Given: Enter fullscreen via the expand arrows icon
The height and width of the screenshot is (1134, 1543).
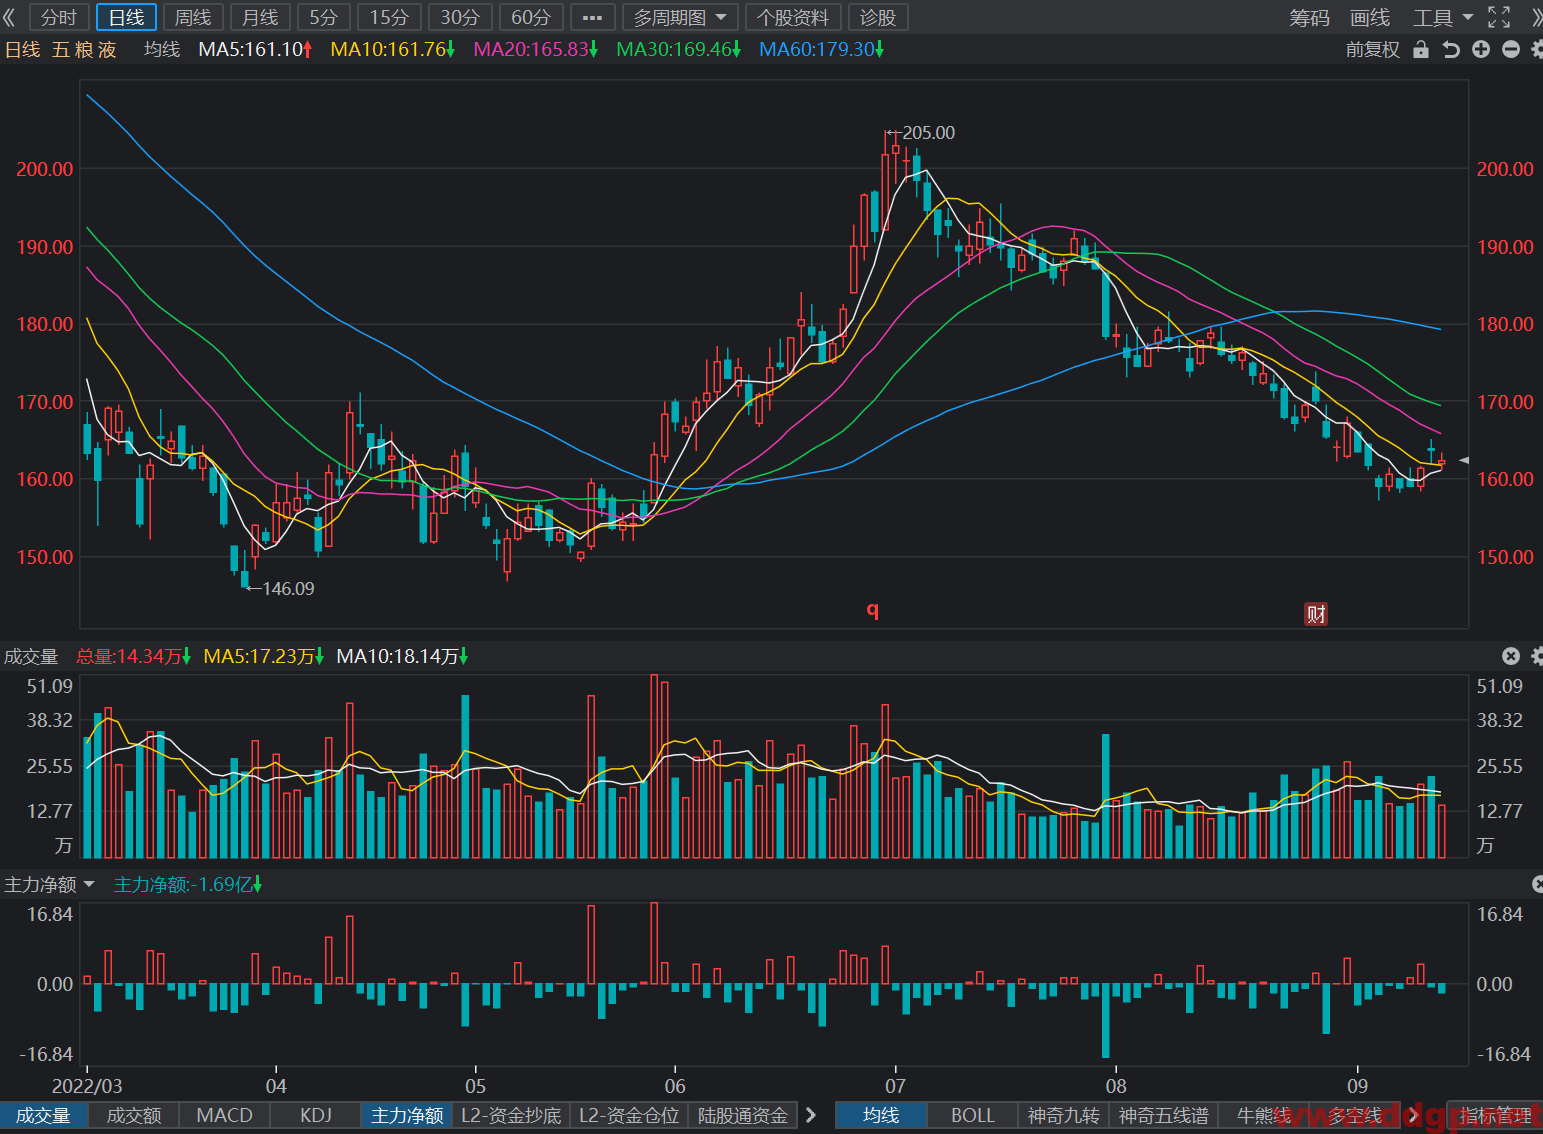Looking at the screenshot, I should coord(1499,17).
